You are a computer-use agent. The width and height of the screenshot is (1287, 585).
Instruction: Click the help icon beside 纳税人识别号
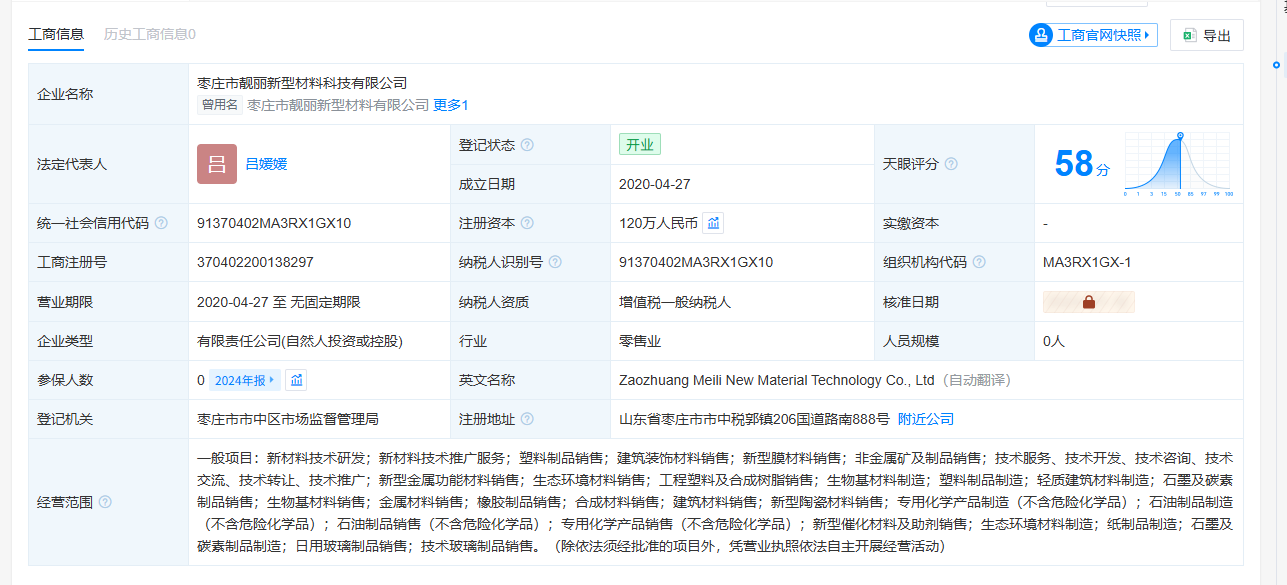(555, 262)
